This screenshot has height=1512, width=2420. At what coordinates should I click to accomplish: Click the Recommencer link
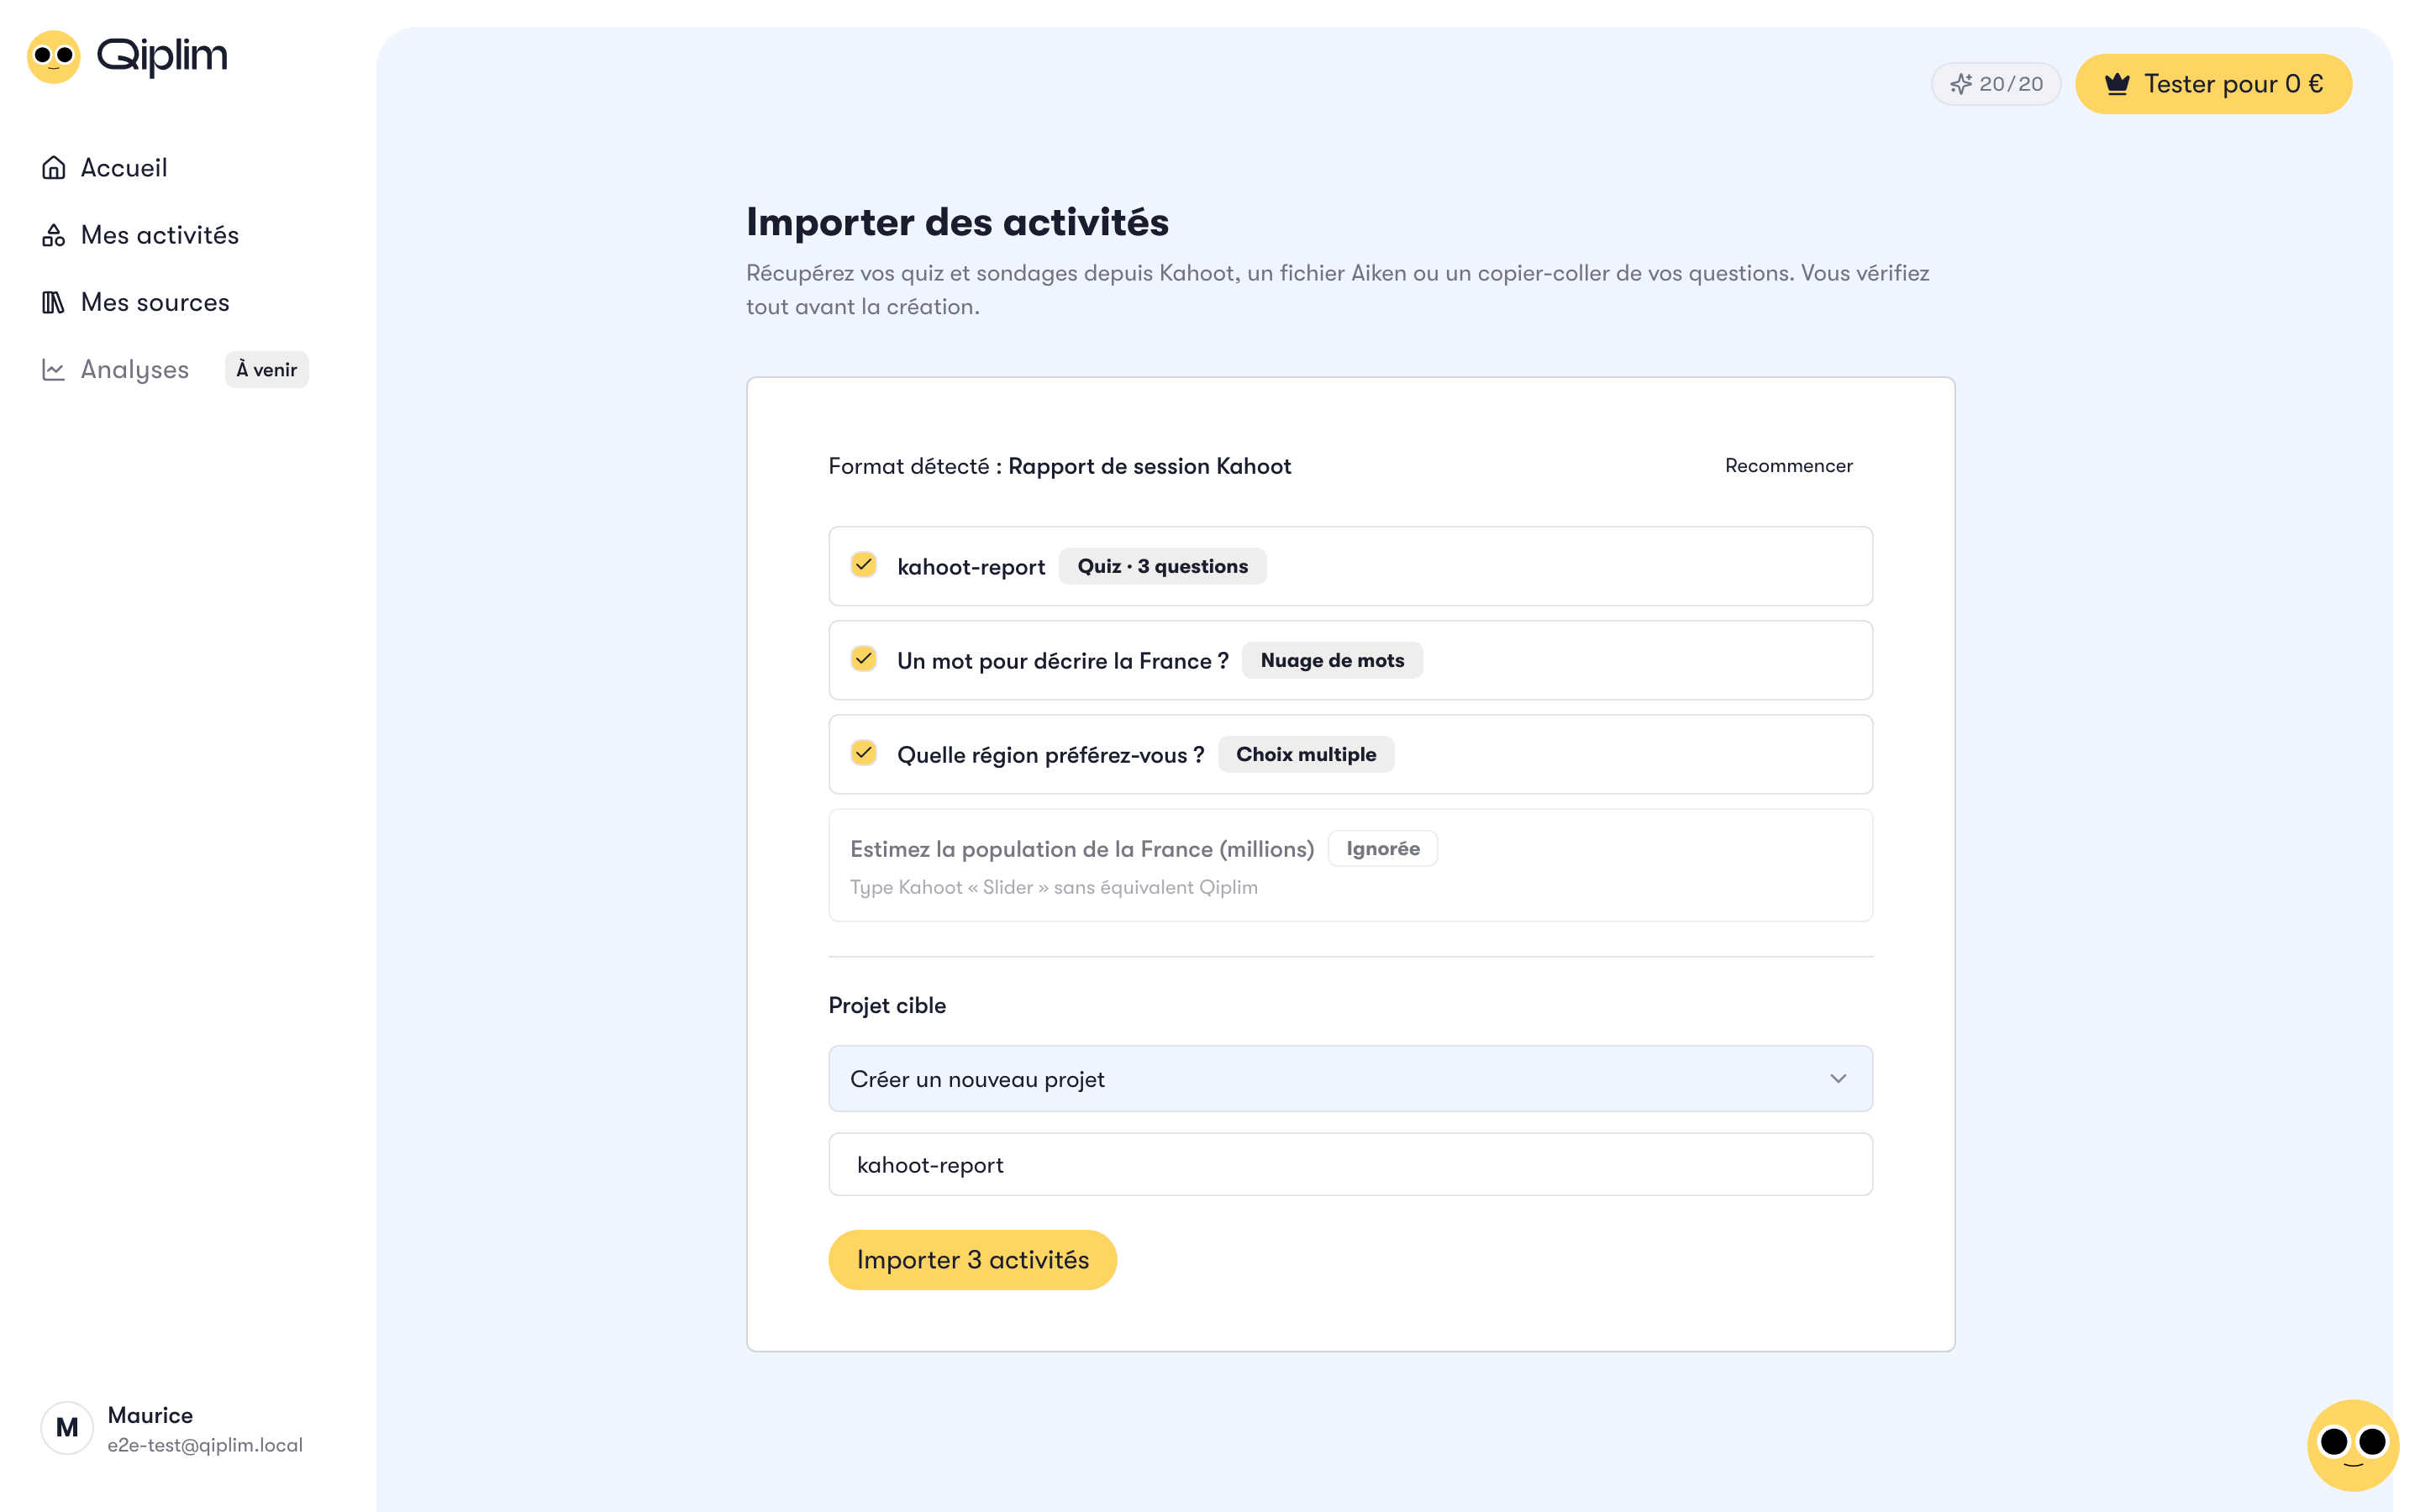pyautogui.click(x=1788, y=466)
